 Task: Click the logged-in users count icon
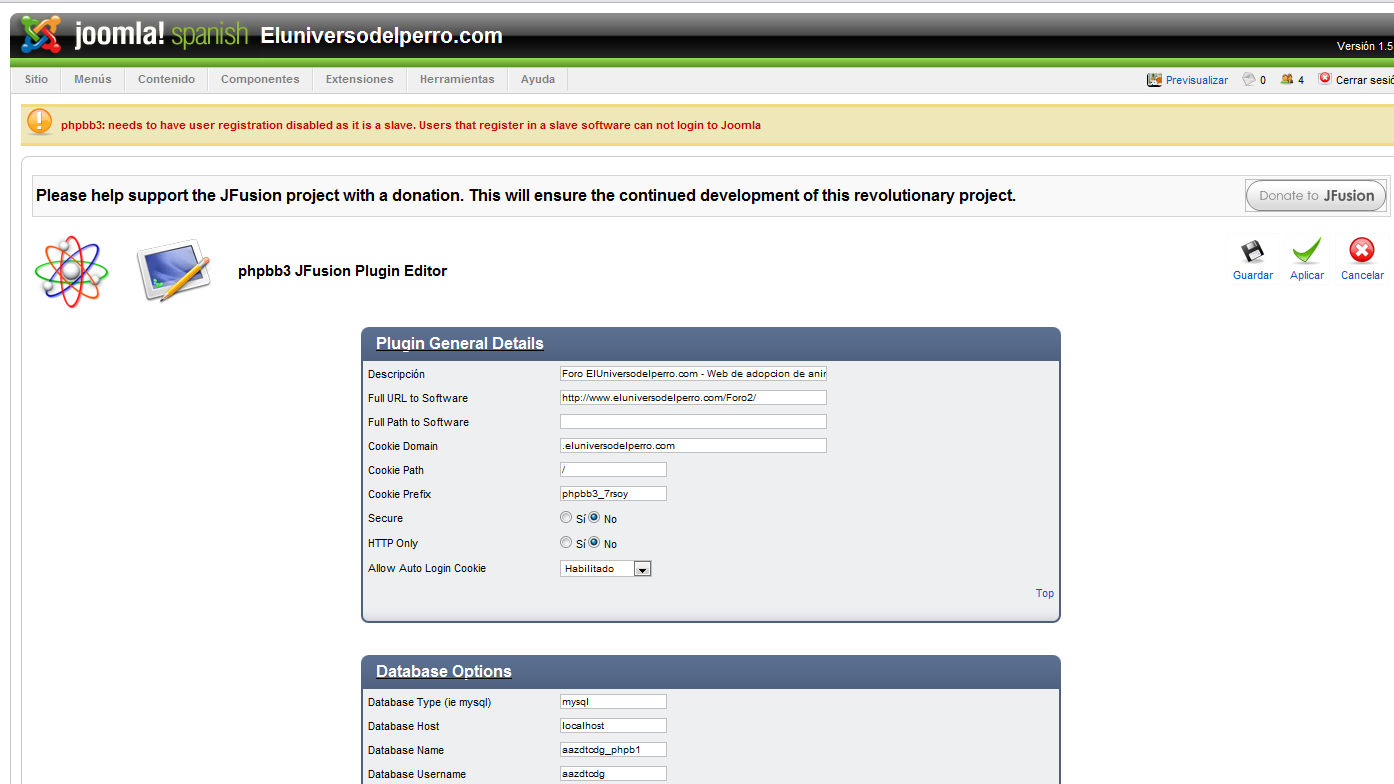coord(1286,80)
